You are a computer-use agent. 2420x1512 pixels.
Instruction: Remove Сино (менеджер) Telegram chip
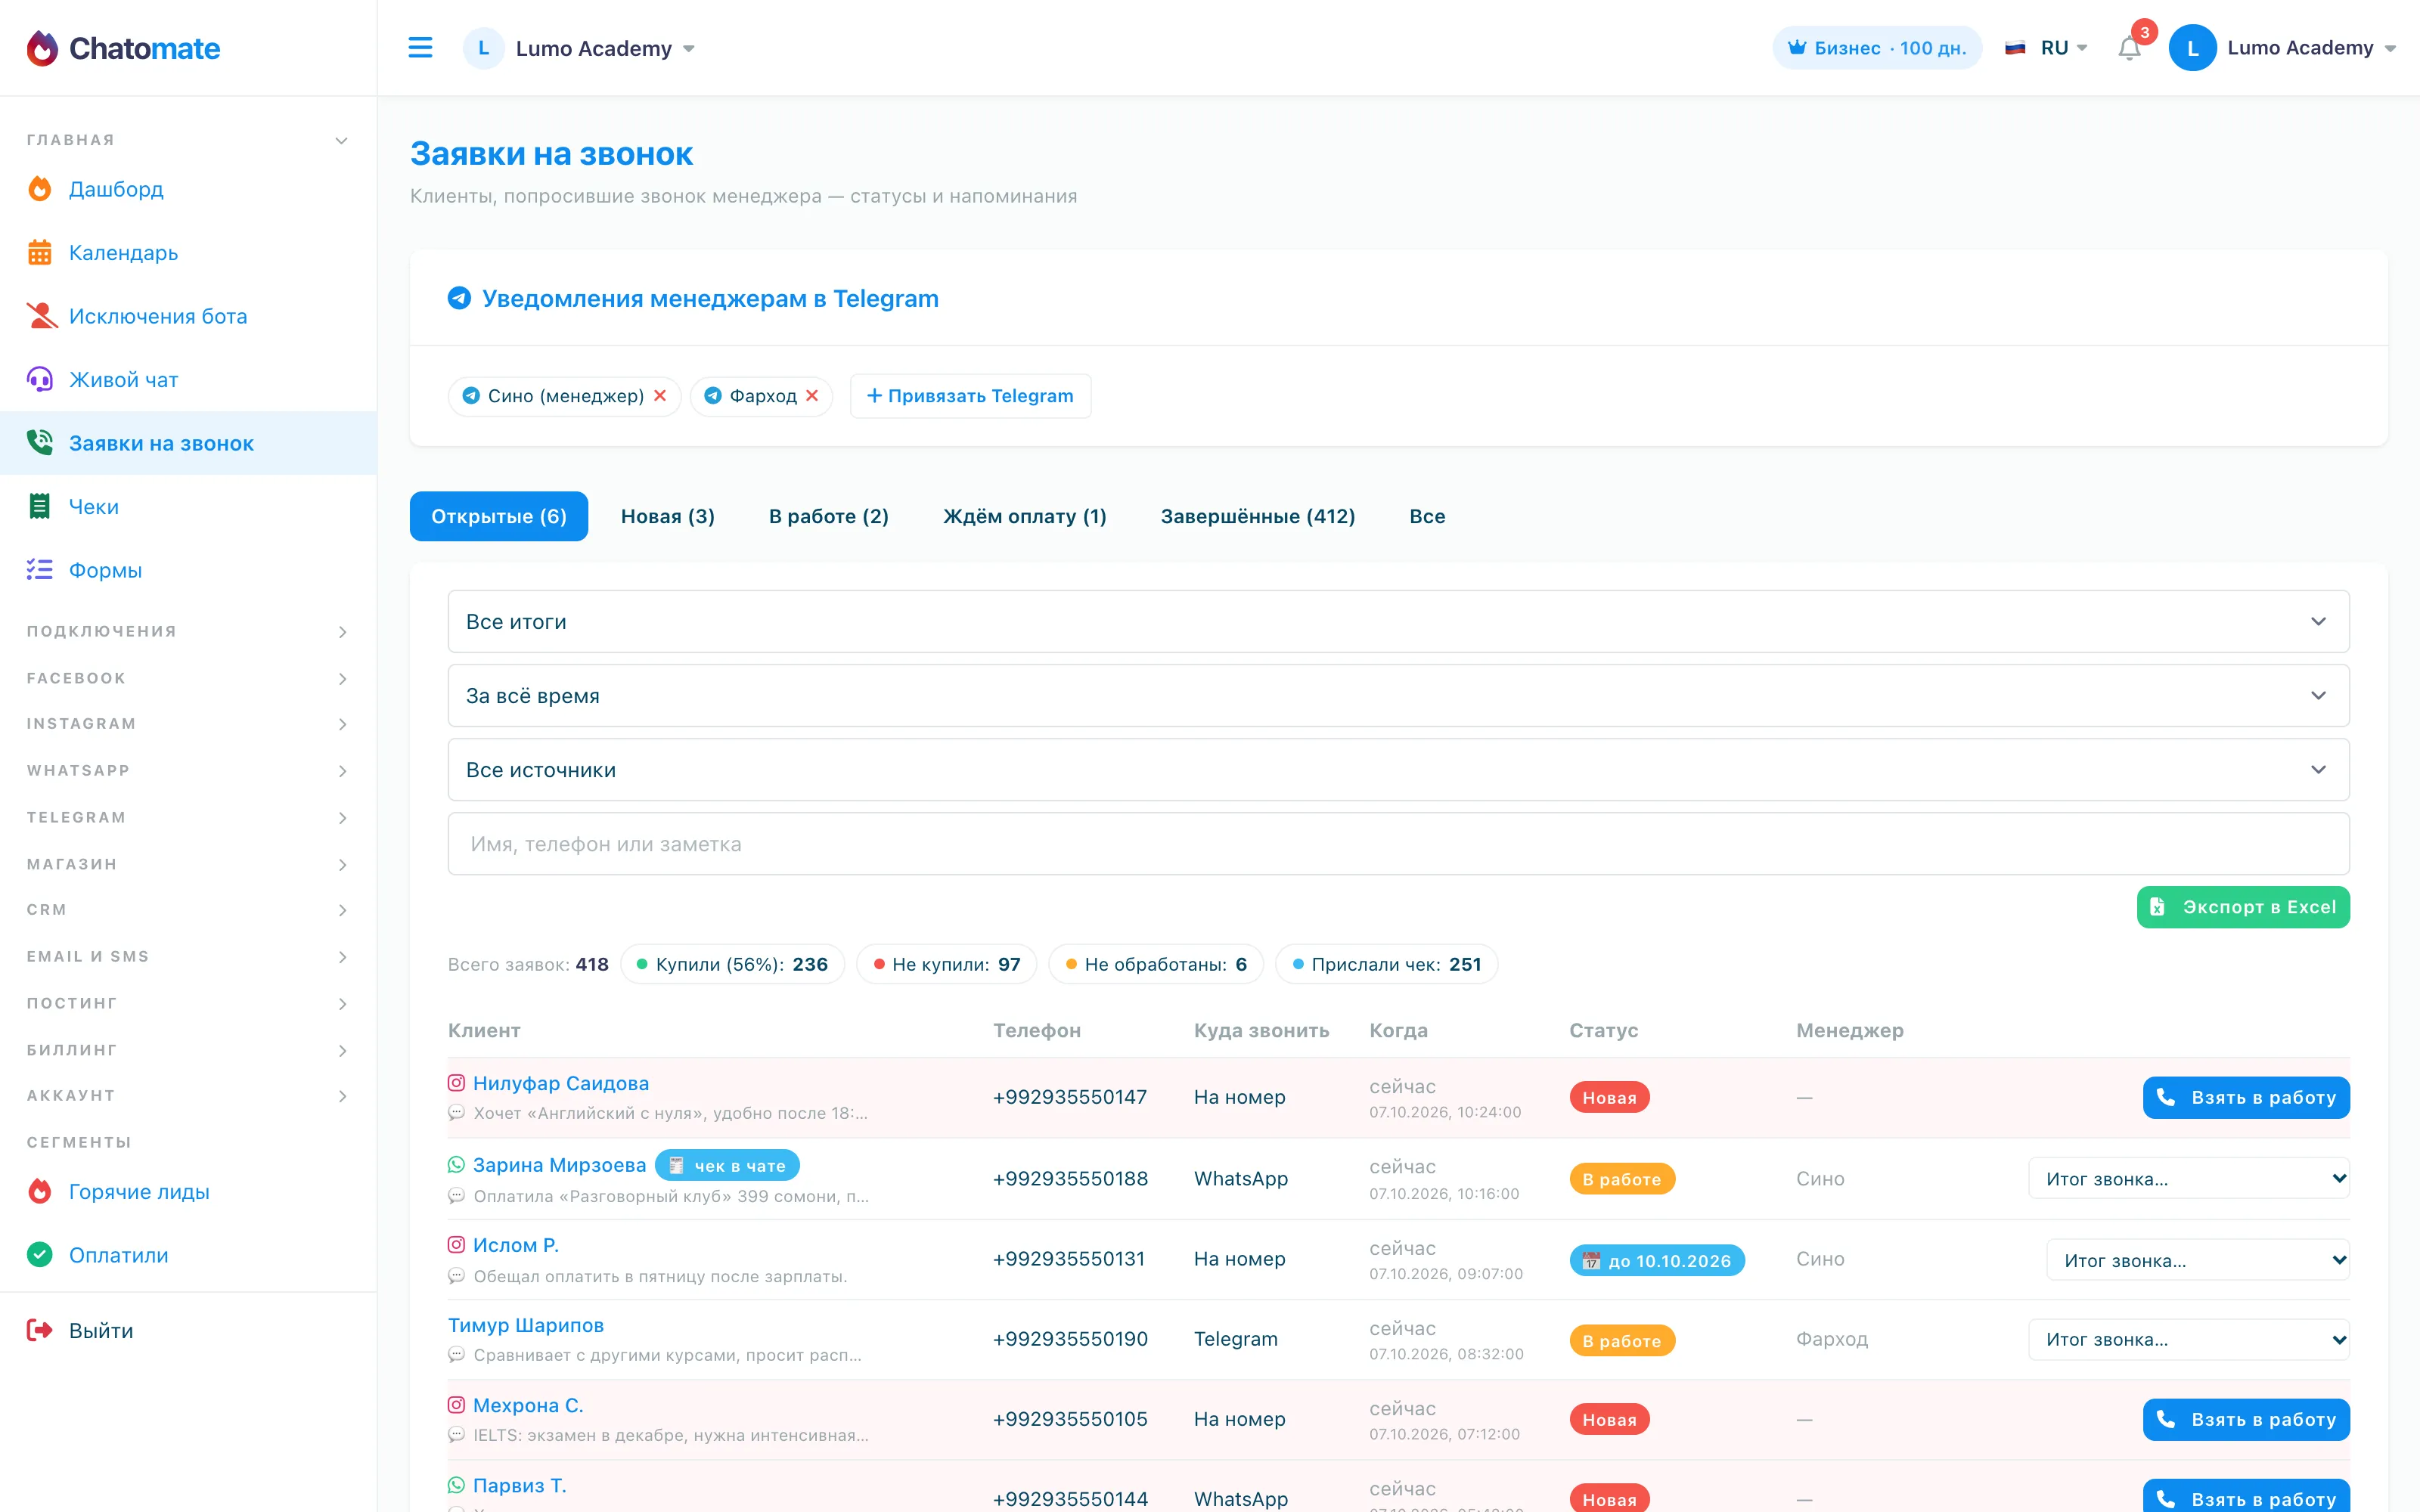(x=660, y=396)
